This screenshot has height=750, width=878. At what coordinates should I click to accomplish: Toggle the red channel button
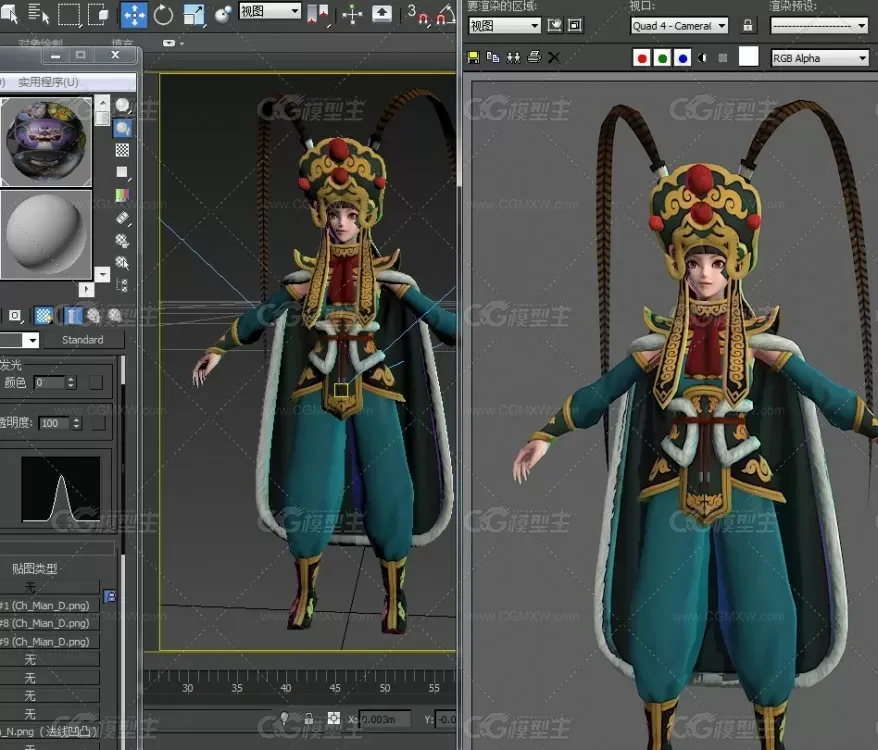(x=642, y=58)
